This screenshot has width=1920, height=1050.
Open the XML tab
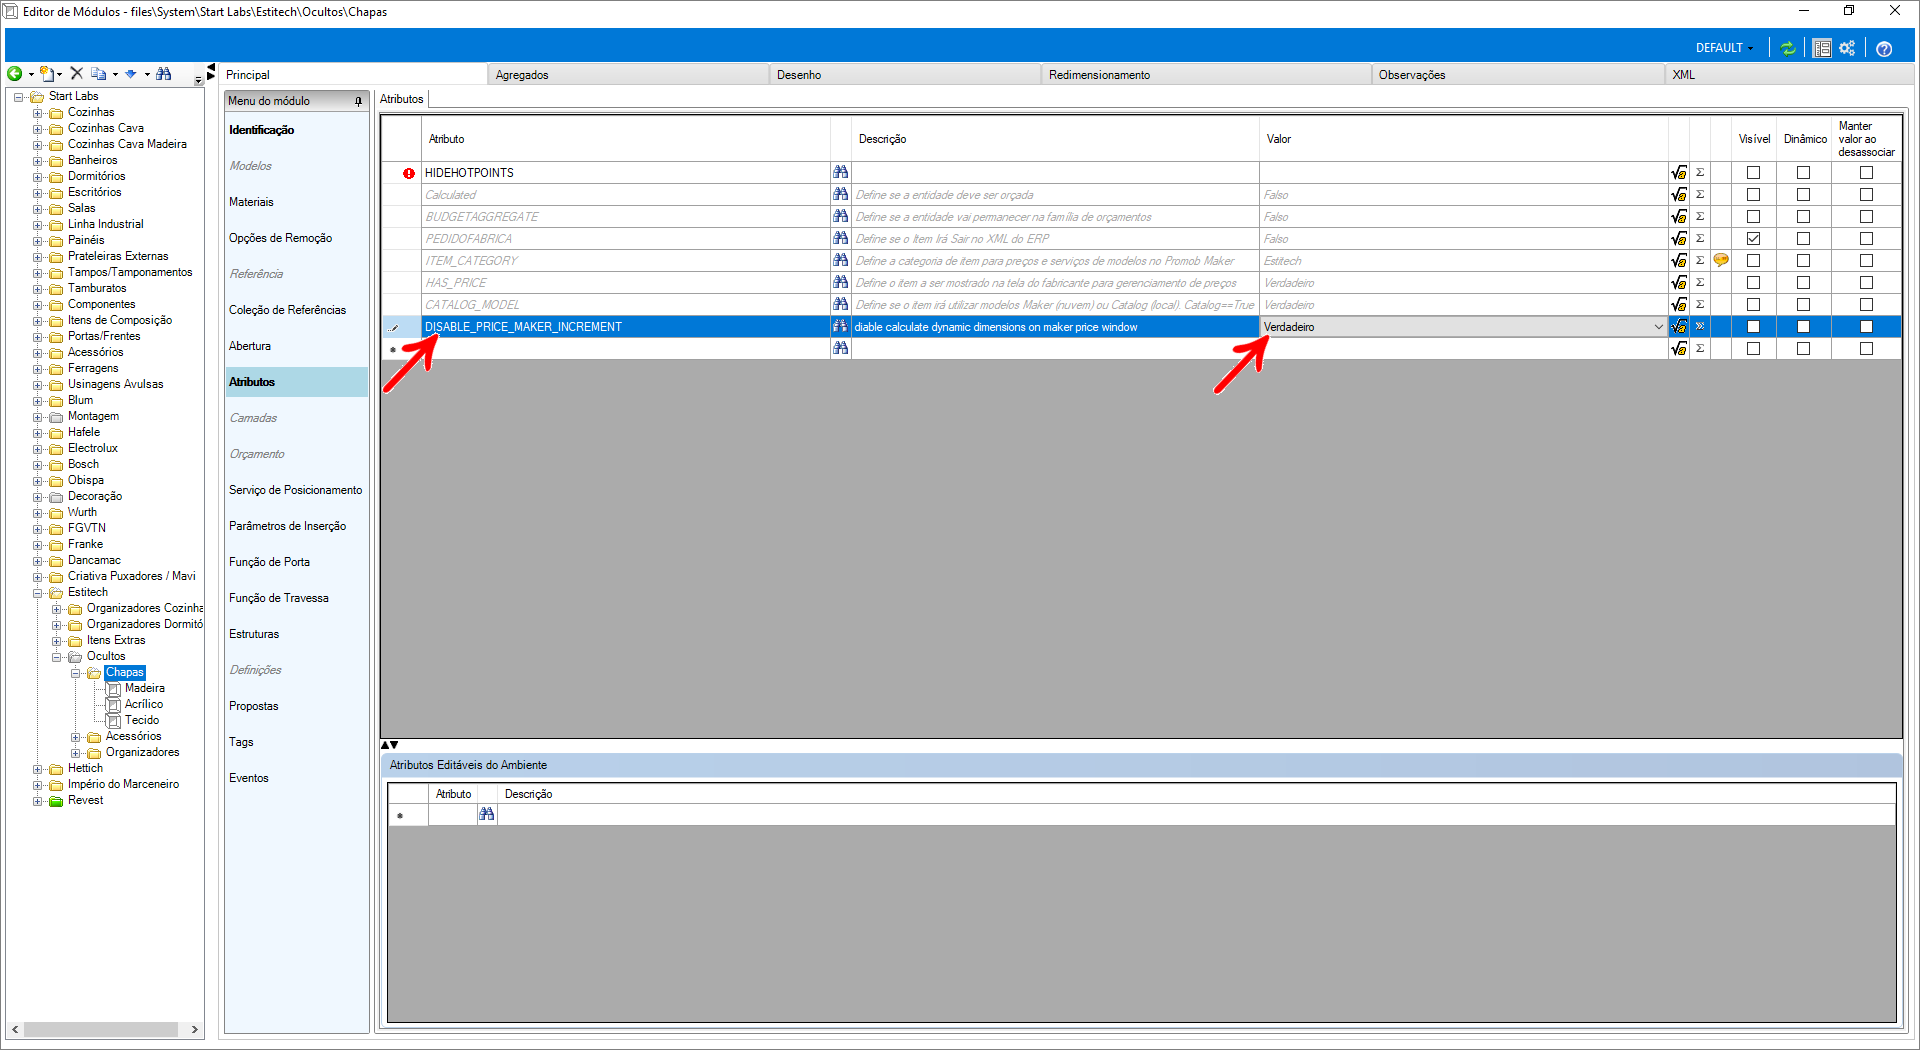[1684, 75]
